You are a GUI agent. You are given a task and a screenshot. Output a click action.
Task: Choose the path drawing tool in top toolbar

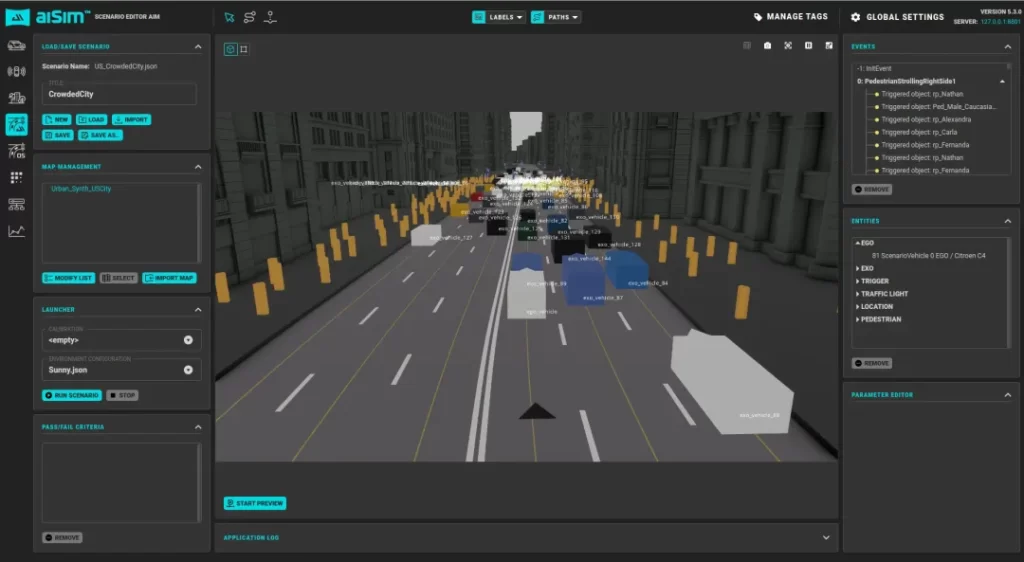point(249,17)
